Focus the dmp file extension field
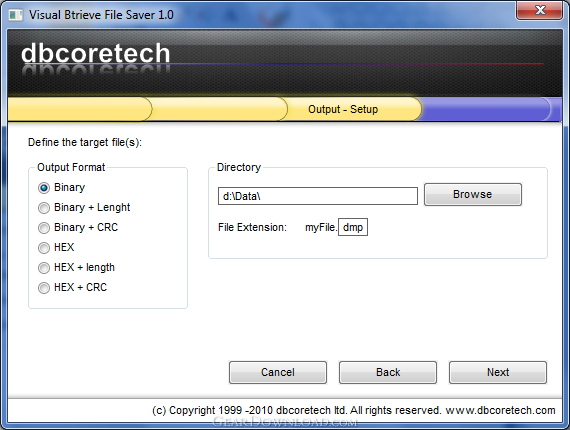 point(353,227)
